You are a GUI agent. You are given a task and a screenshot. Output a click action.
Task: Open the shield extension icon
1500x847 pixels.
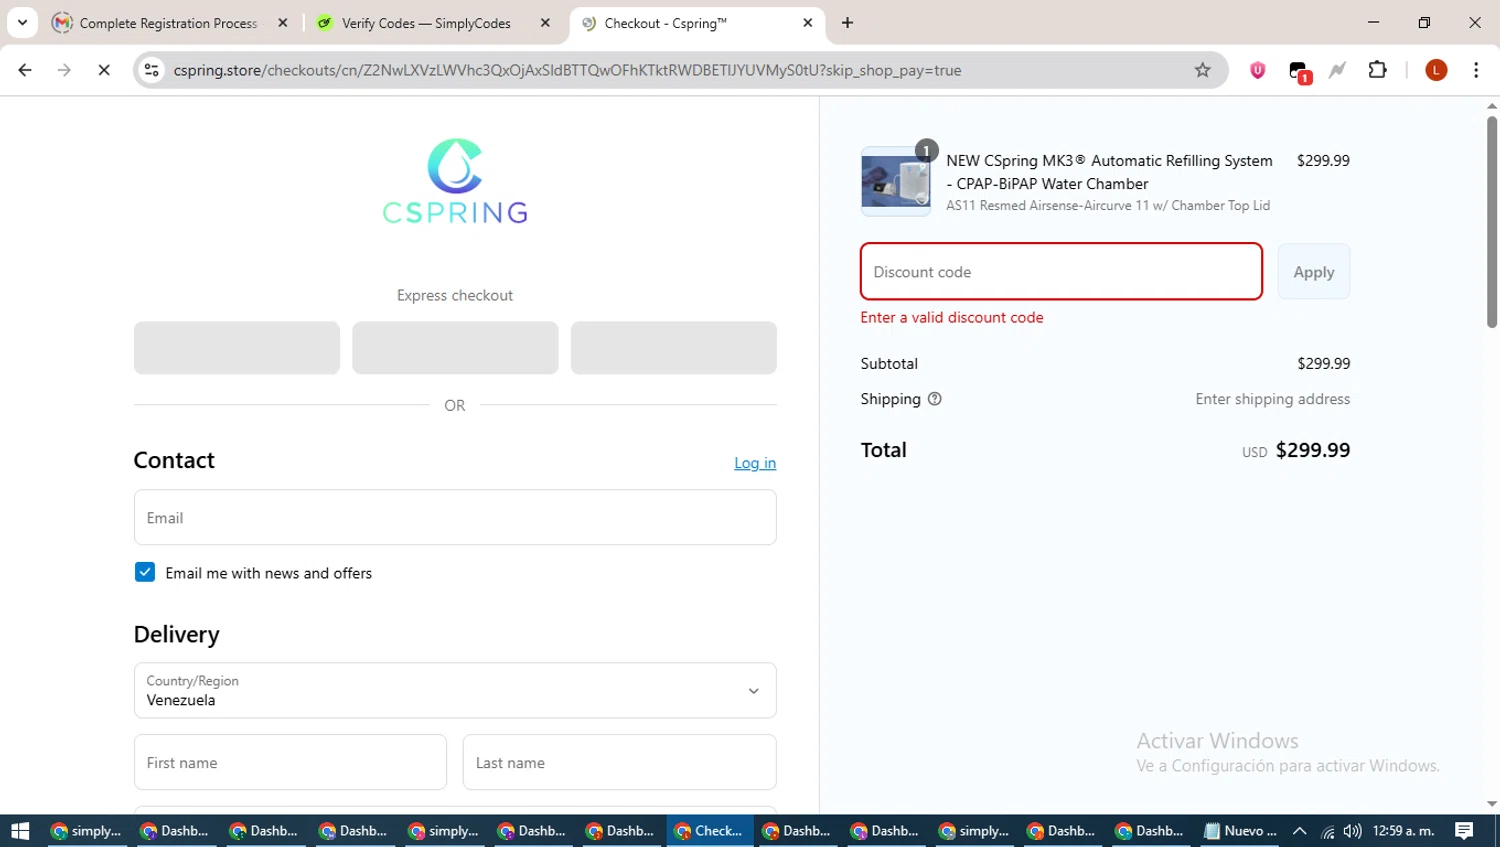click(x=1258, y=70)
